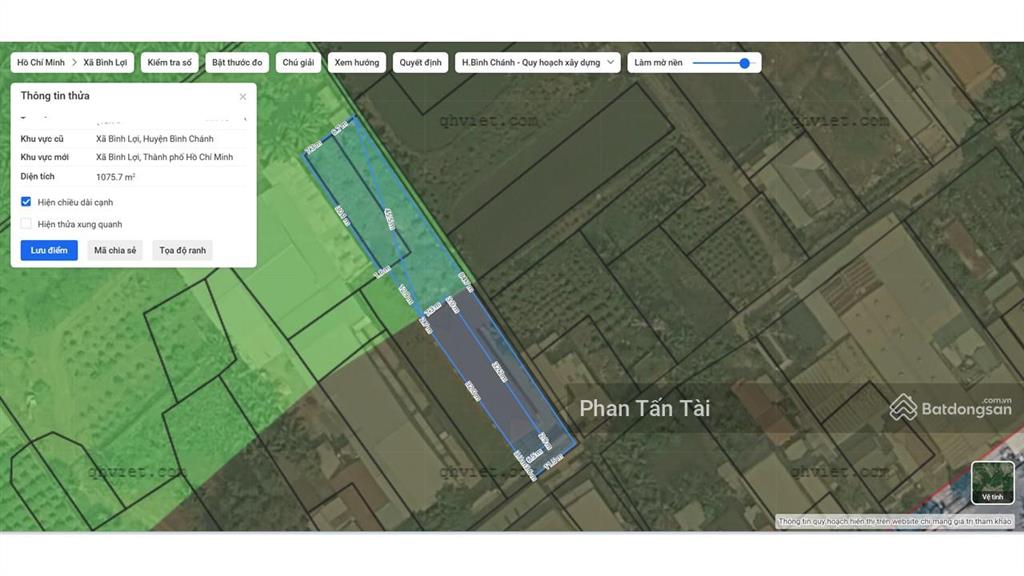The width and height of the screenshot is (1024, 576).
Task: Click the Mã chia sẻ button
Action: (x=115, y=250)
